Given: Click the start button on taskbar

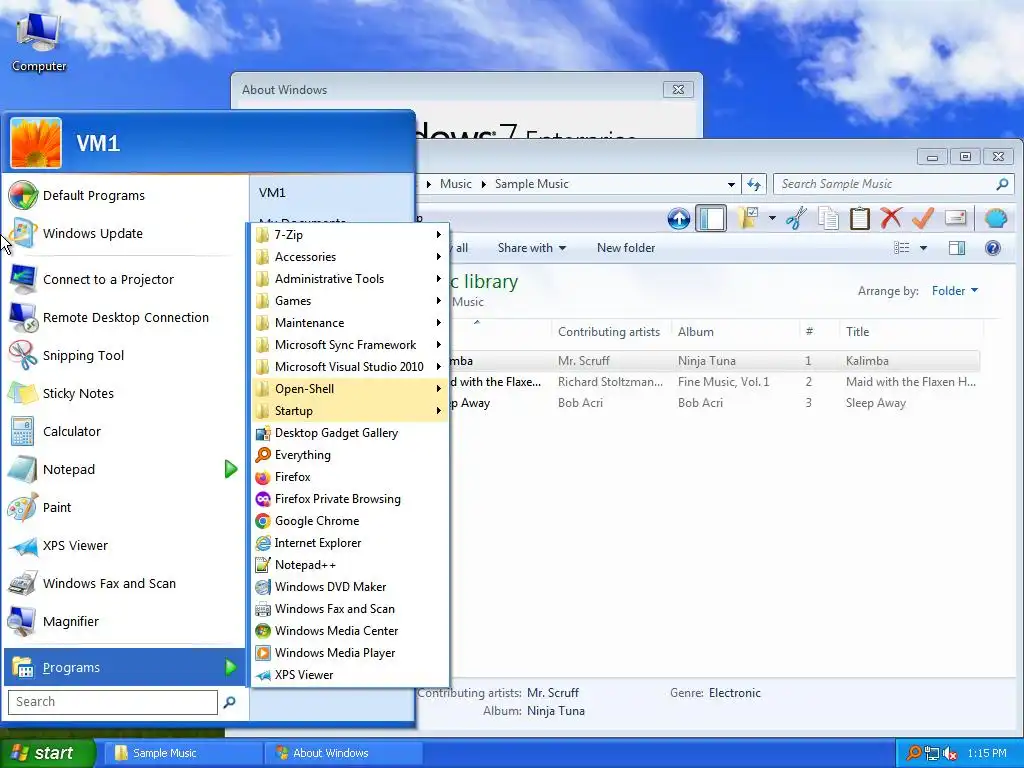Looking at the screenshot, I should [46, 753].
